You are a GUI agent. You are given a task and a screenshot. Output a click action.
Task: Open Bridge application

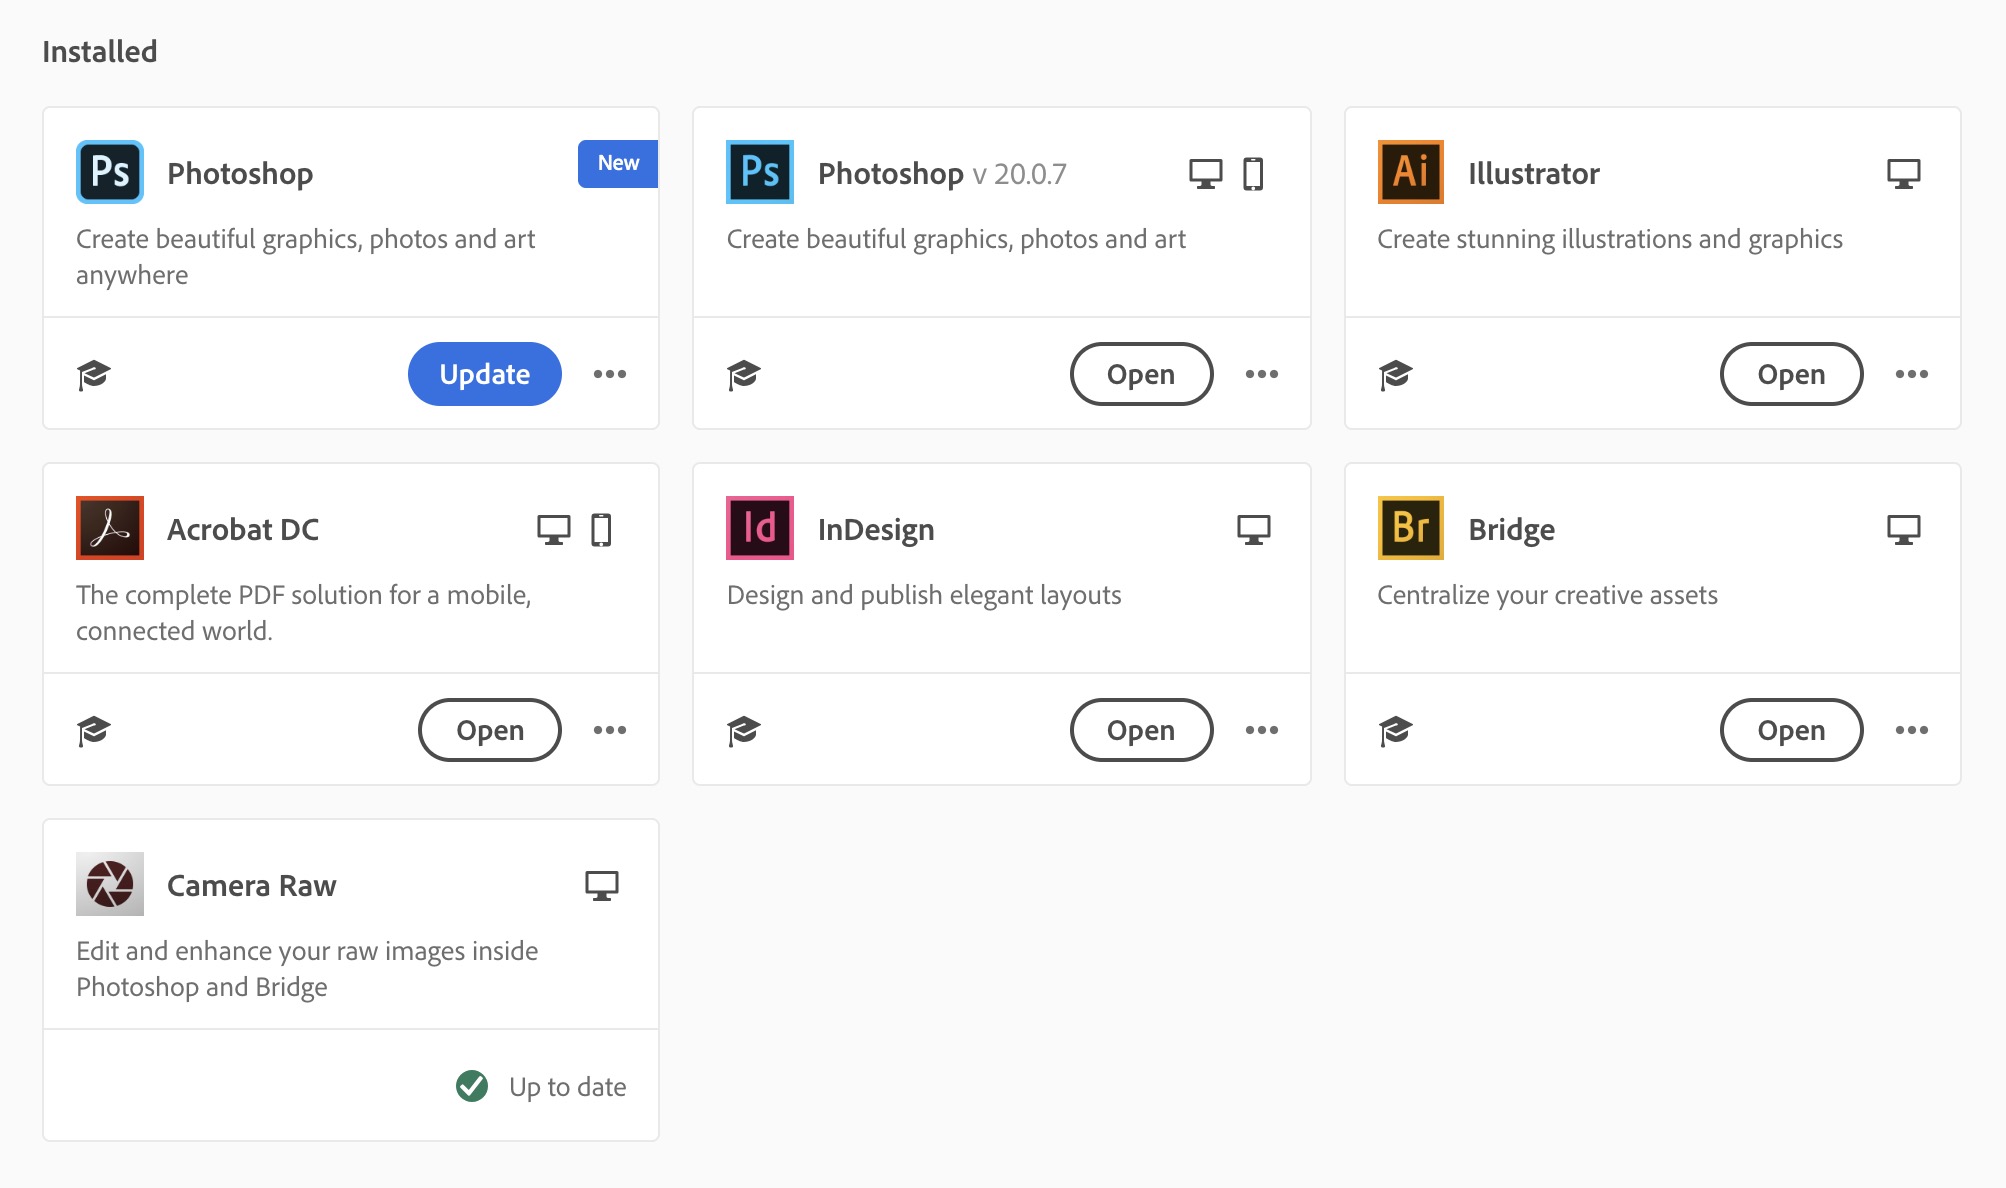pyautogui.click(x=1790, y=730)
